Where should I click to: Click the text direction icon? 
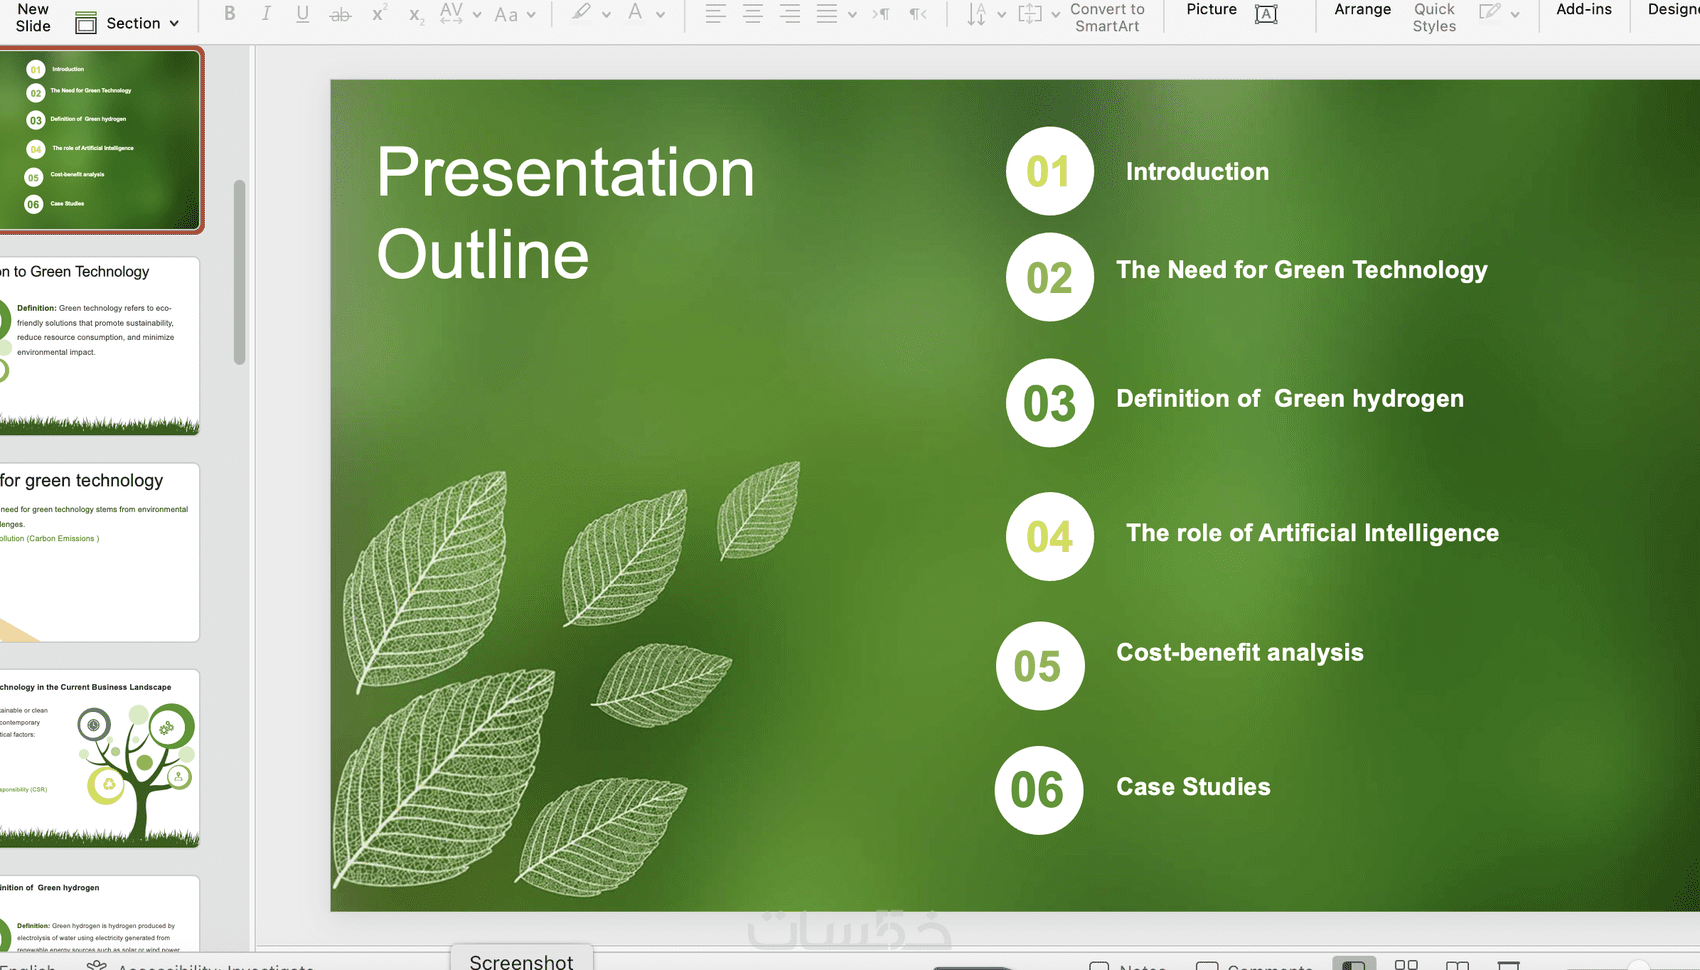tap(977, 14)
